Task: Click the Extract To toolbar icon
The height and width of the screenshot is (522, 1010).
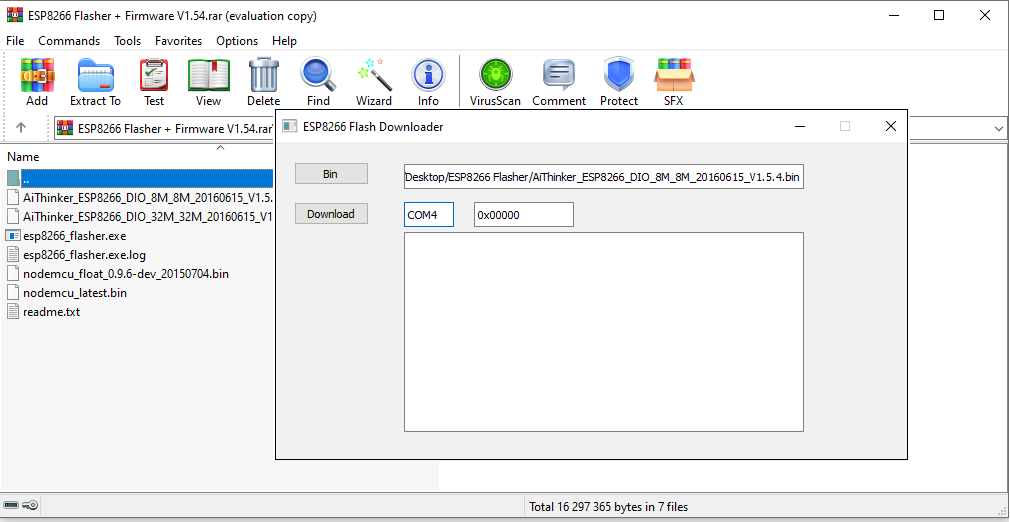Action: tap(95, 75)
